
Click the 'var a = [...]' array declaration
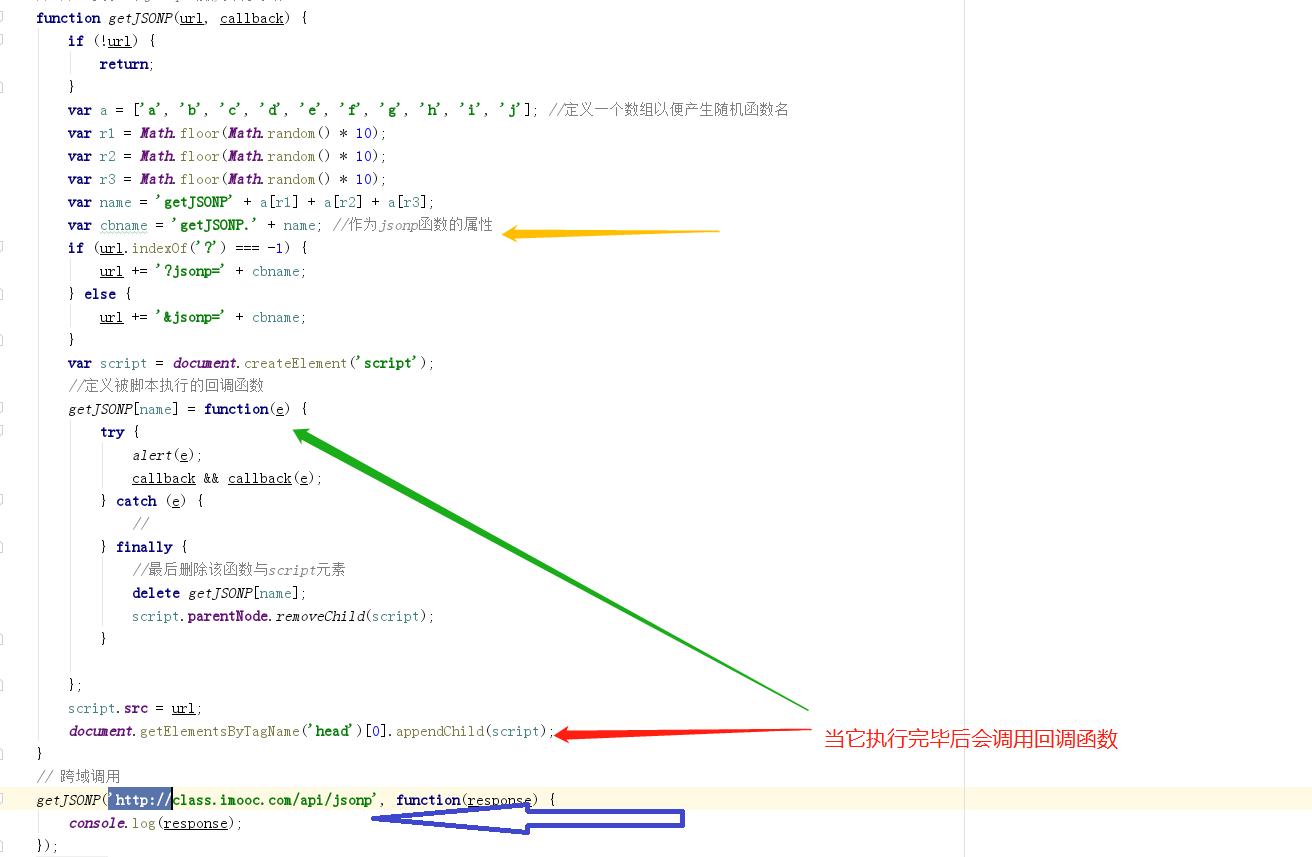304,110
